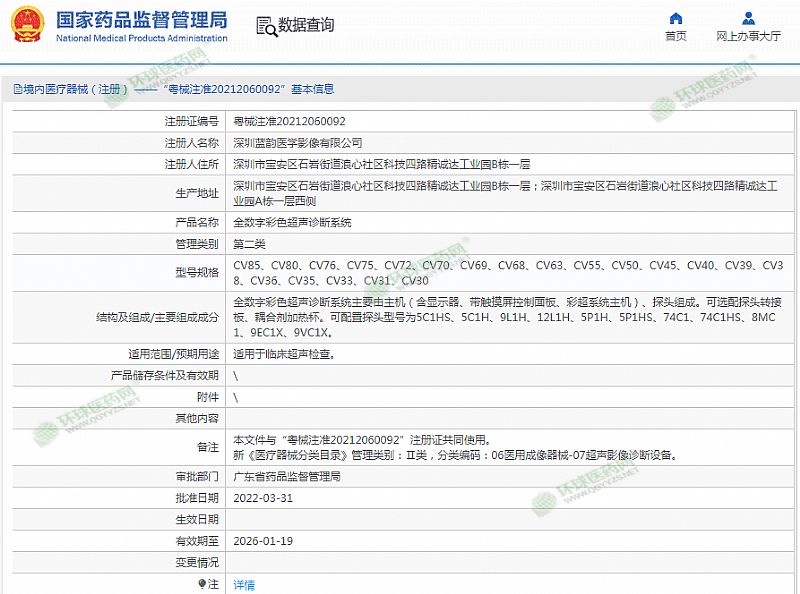Screen dimensions: 800x594
Task: Click the 数据查询 search document icon
Action: 264,26
